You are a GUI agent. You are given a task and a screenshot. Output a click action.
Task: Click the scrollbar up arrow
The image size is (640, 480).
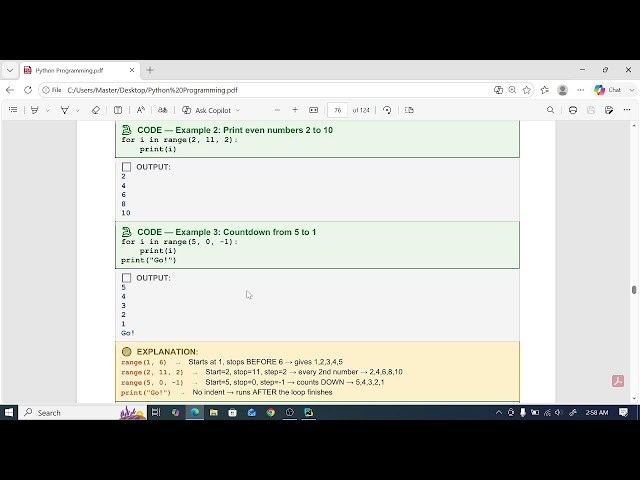pos(634,125)
